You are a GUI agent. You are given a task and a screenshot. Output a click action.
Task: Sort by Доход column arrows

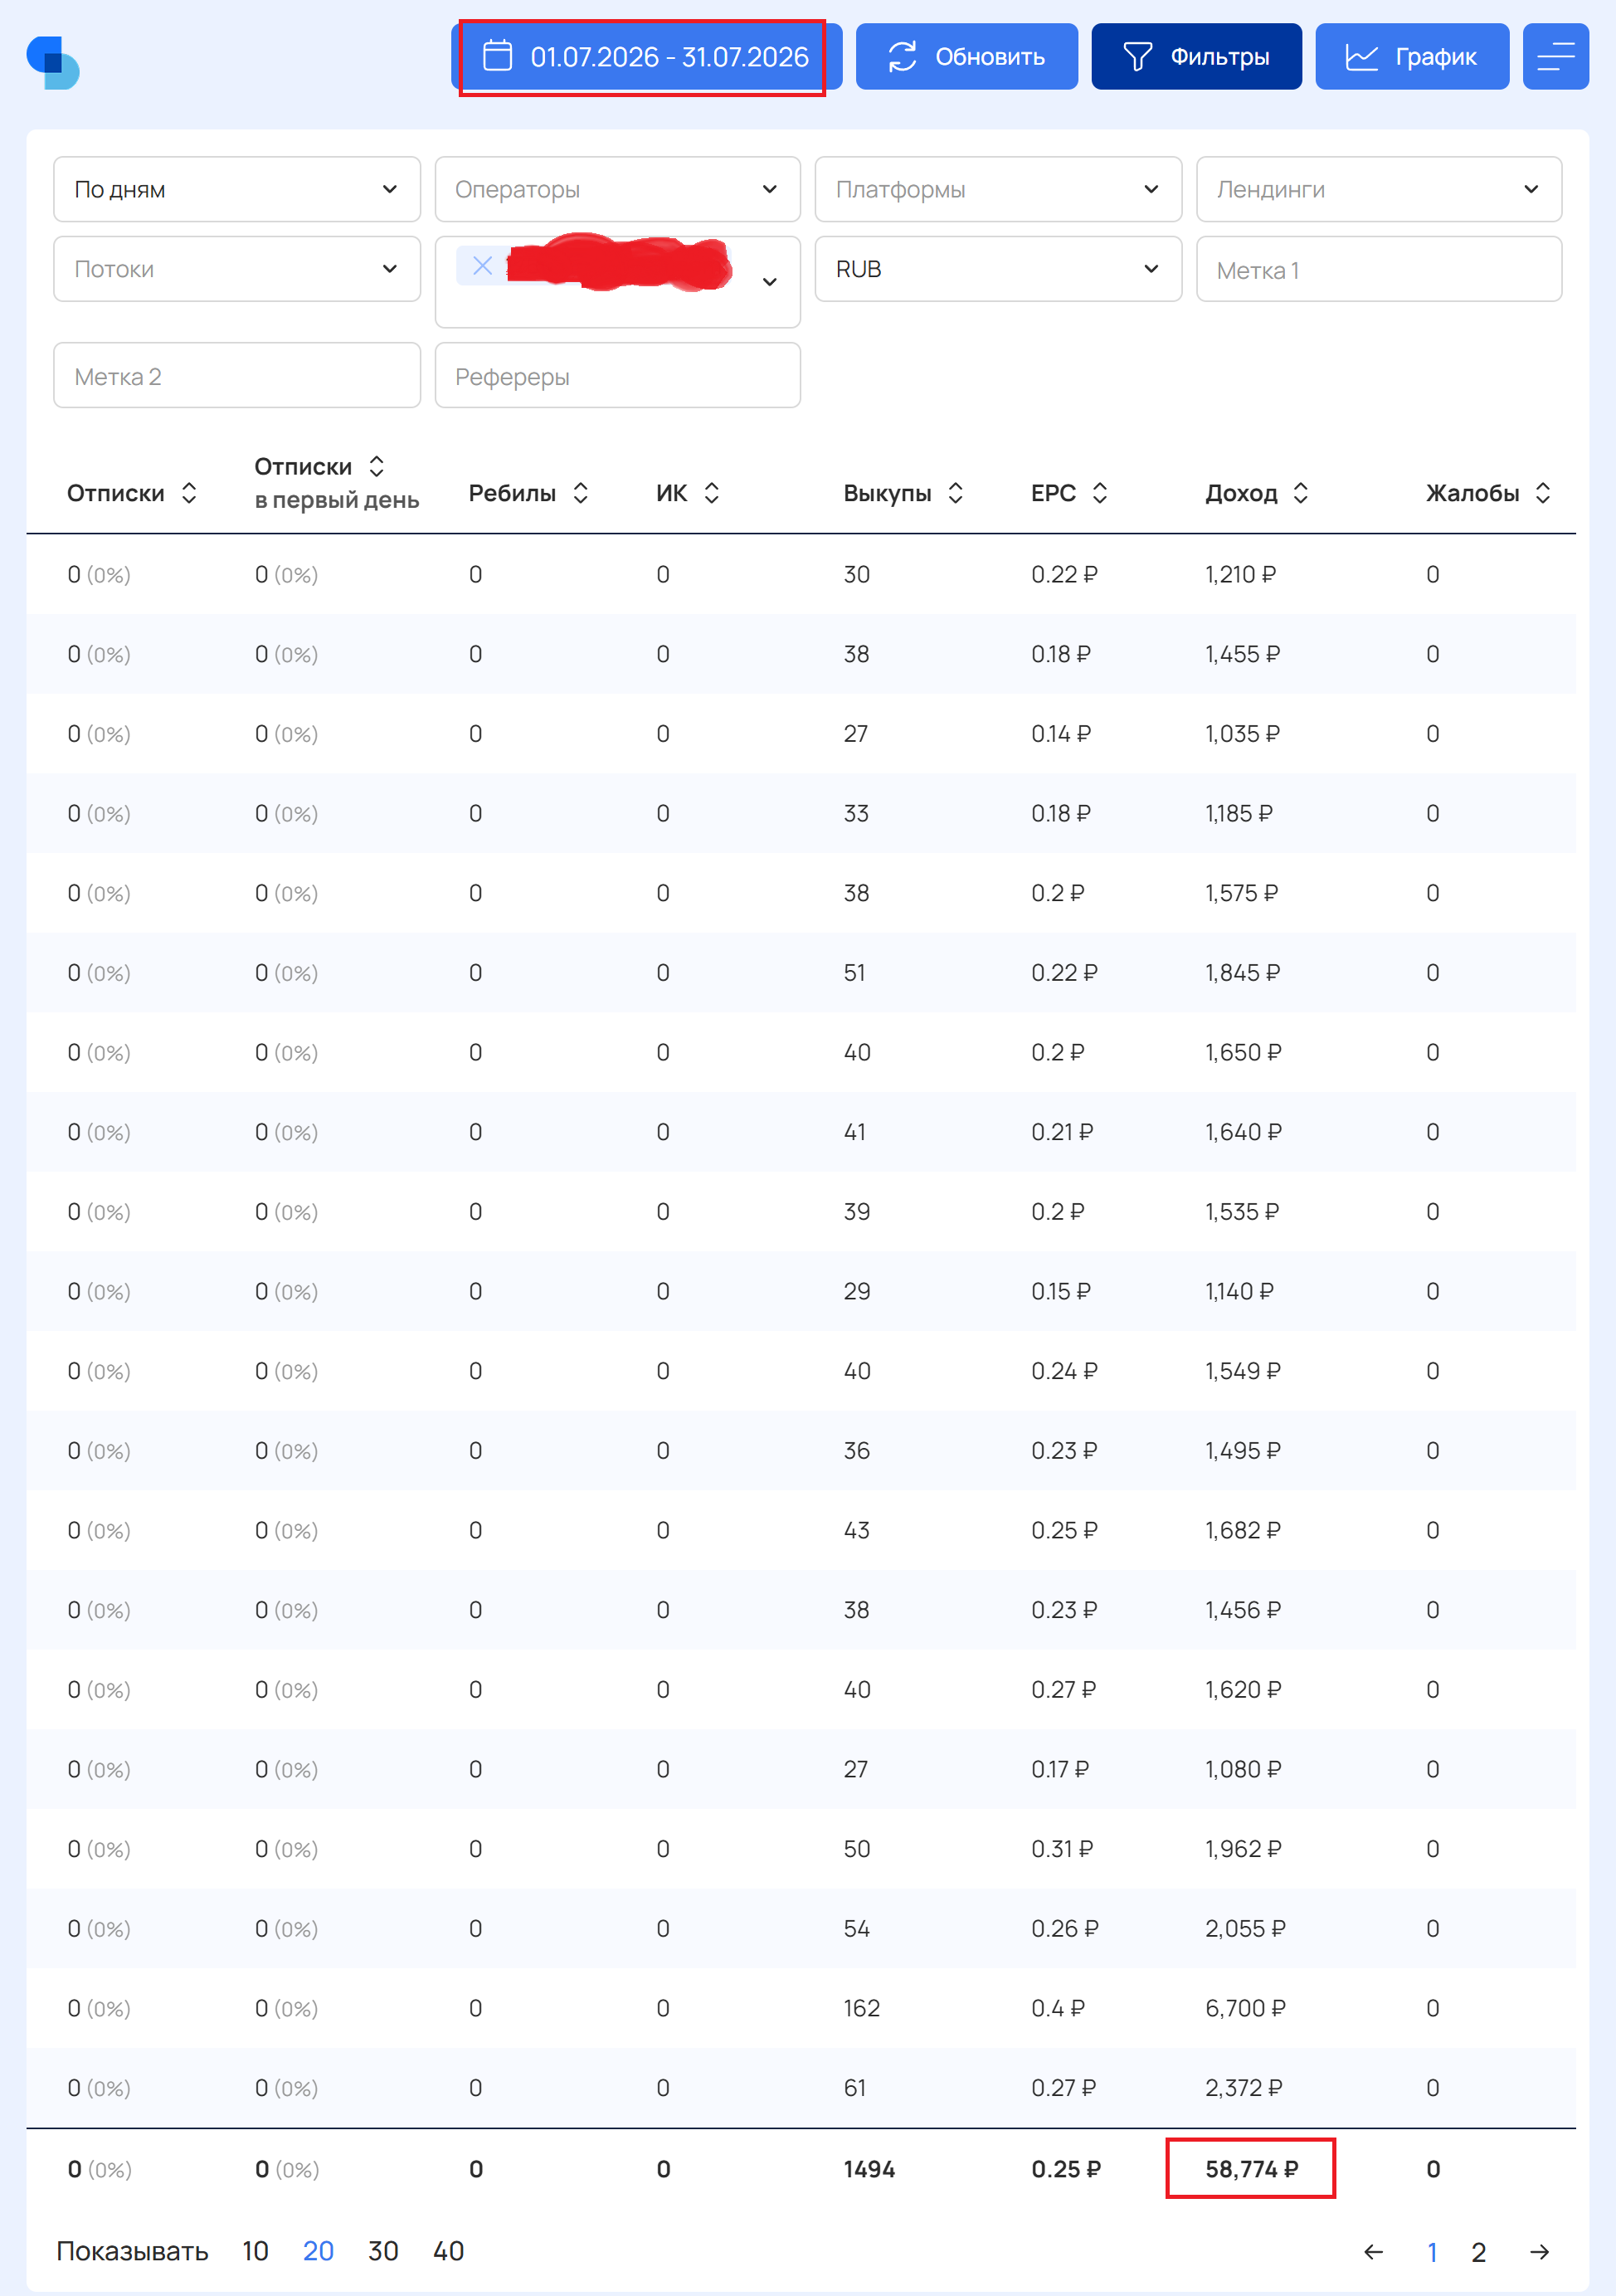(1301, 493)
